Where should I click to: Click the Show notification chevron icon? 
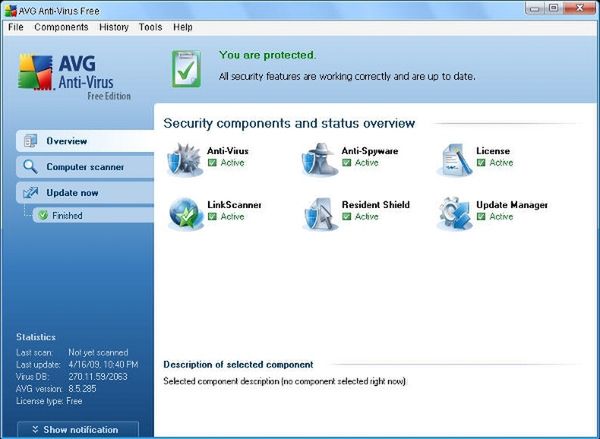pyautogui.click(x=35, y=429)
